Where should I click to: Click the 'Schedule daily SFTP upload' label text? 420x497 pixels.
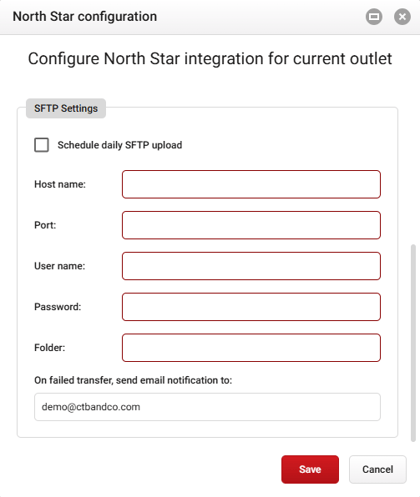(x=120, y=145)
